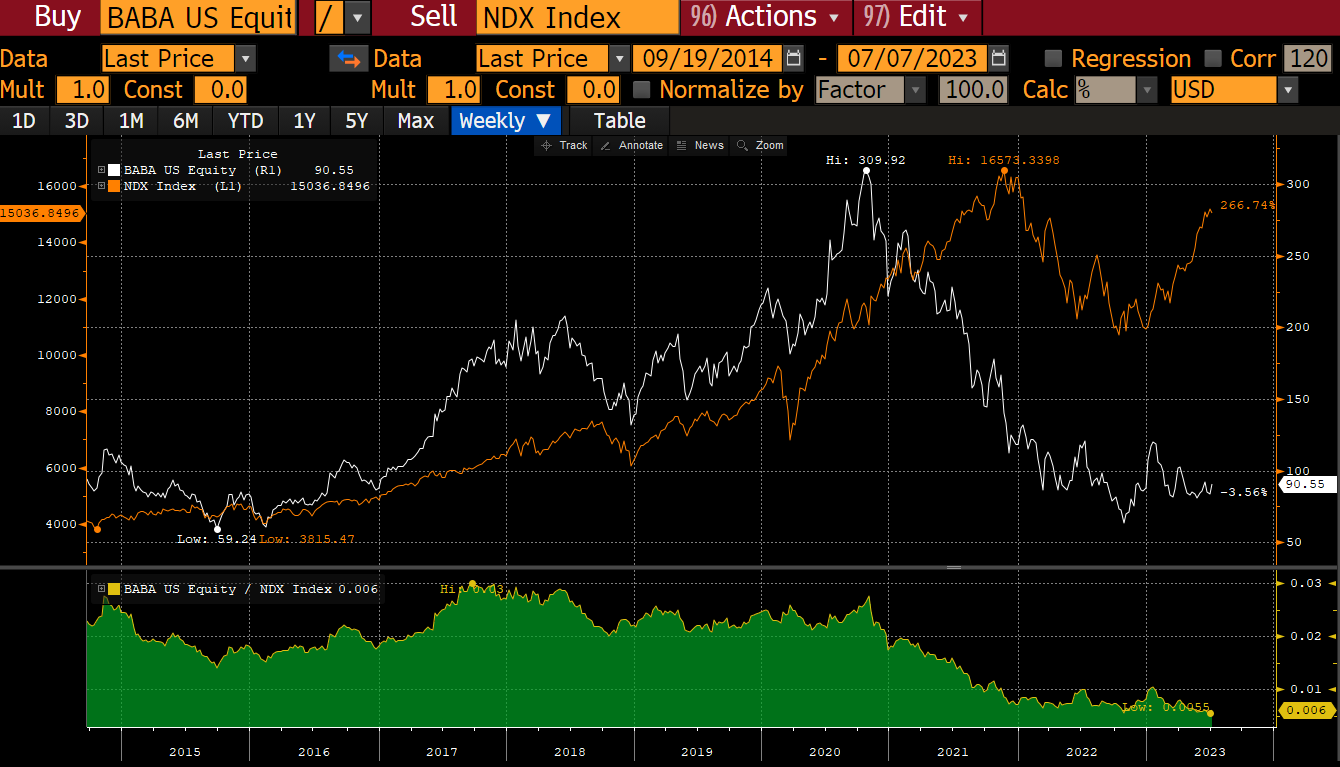1340x767 pixels.
Task: Click the orange NDX series color swatch
Action: [114, 186]
